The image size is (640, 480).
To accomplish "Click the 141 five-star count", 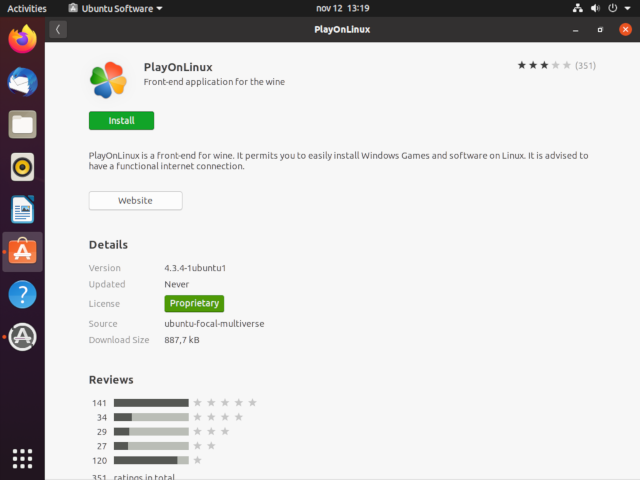I will coord(99,403).
